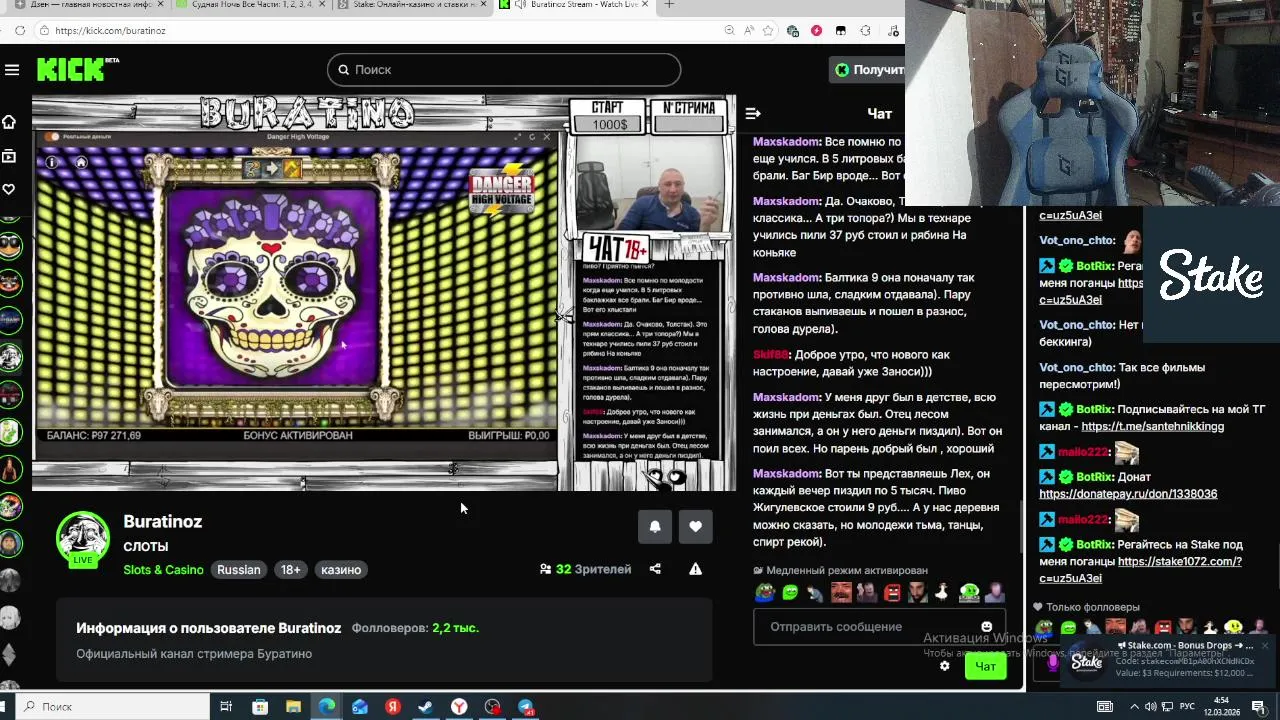
Task: Open the browse icon in Kick sidebar
Action: [x=9, y=156]
